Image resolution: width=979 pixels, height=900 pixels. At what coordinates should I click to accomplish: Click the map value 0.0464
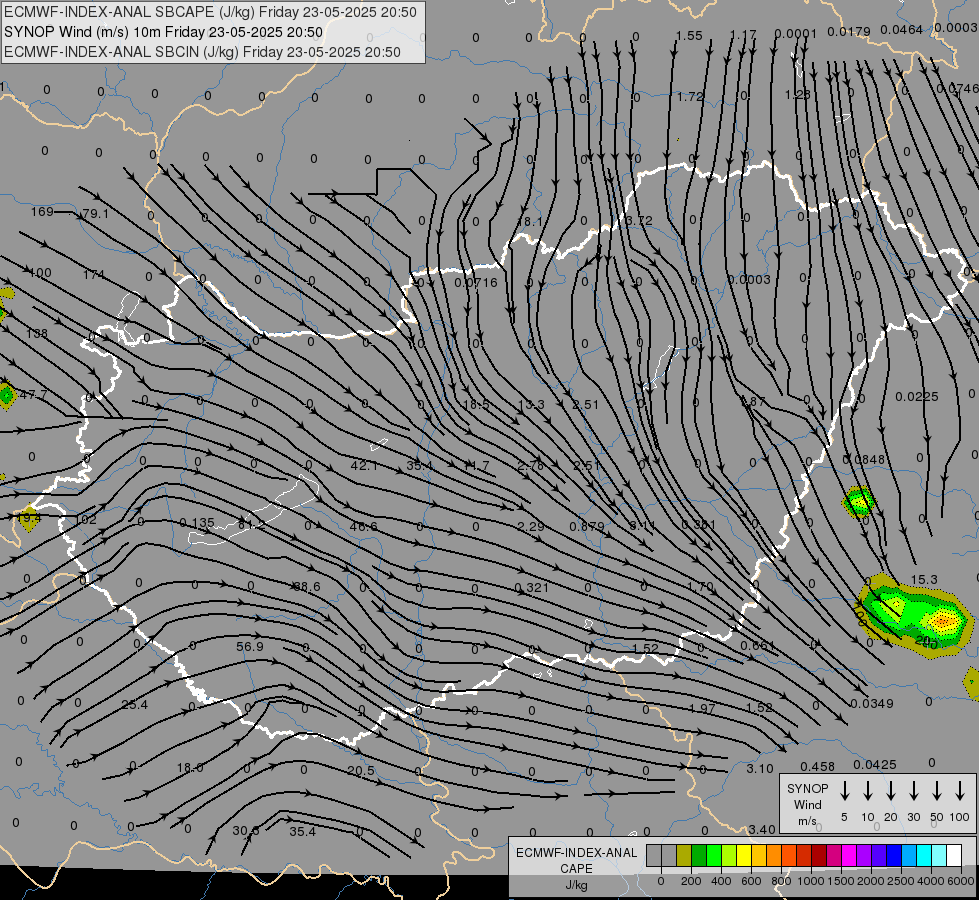pyautogui.click(x=902, y=29)
